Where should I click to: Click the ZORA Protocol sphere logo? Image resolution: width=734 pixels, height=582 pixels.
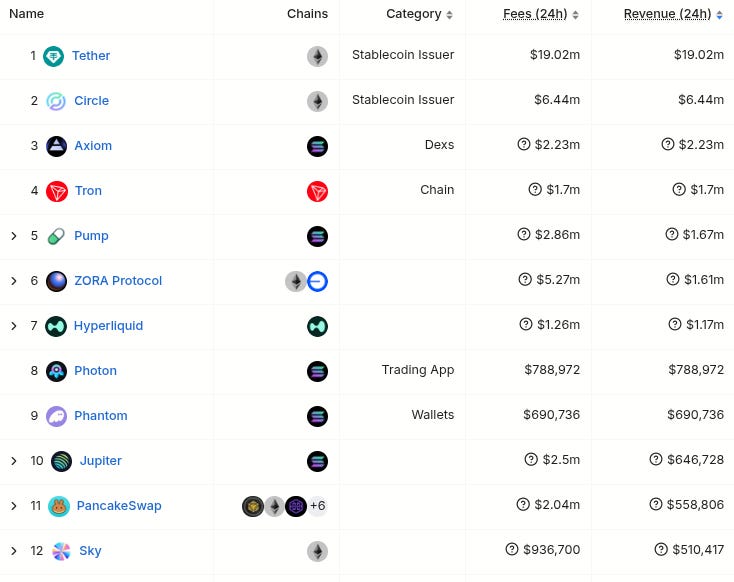coord(56,281)
